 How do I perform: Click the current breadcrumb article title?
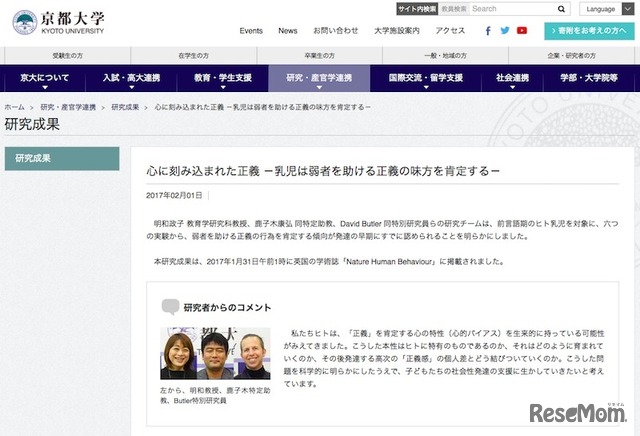click(x=262, y=107)
